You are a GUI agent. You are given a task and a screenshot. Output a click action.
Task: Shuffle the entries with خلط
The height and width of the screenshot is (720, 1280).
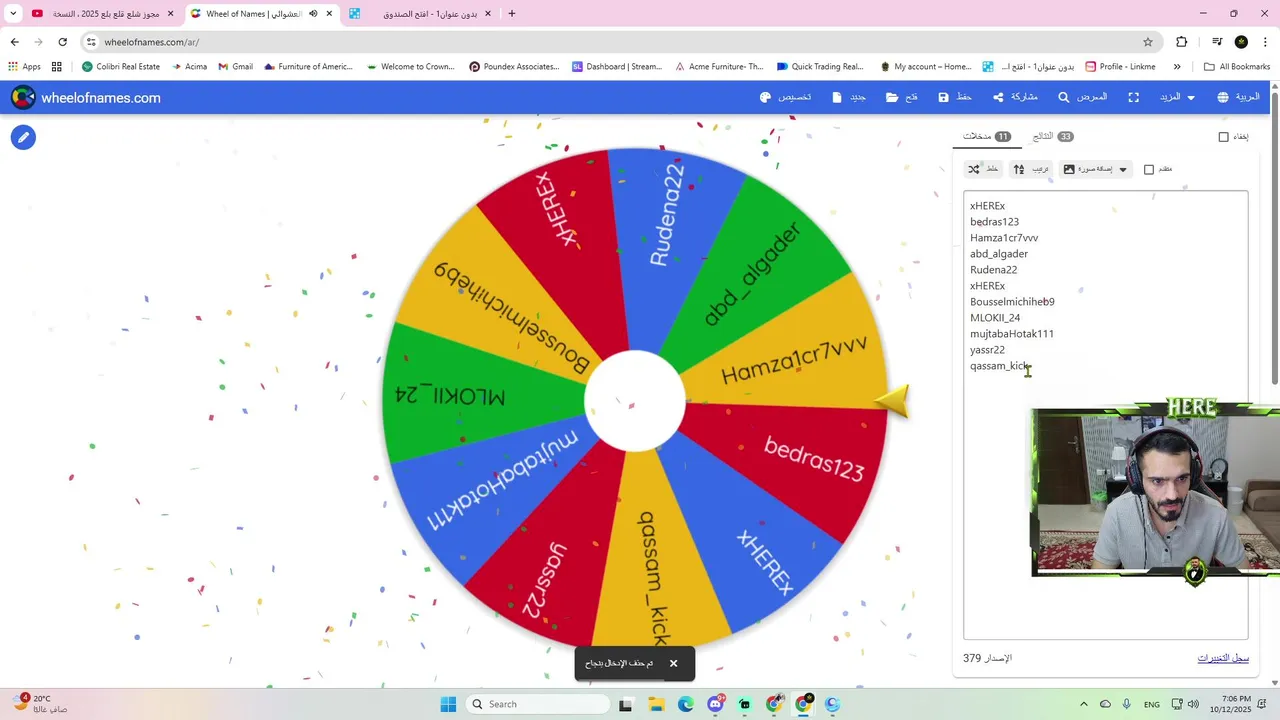coord(984,169)
